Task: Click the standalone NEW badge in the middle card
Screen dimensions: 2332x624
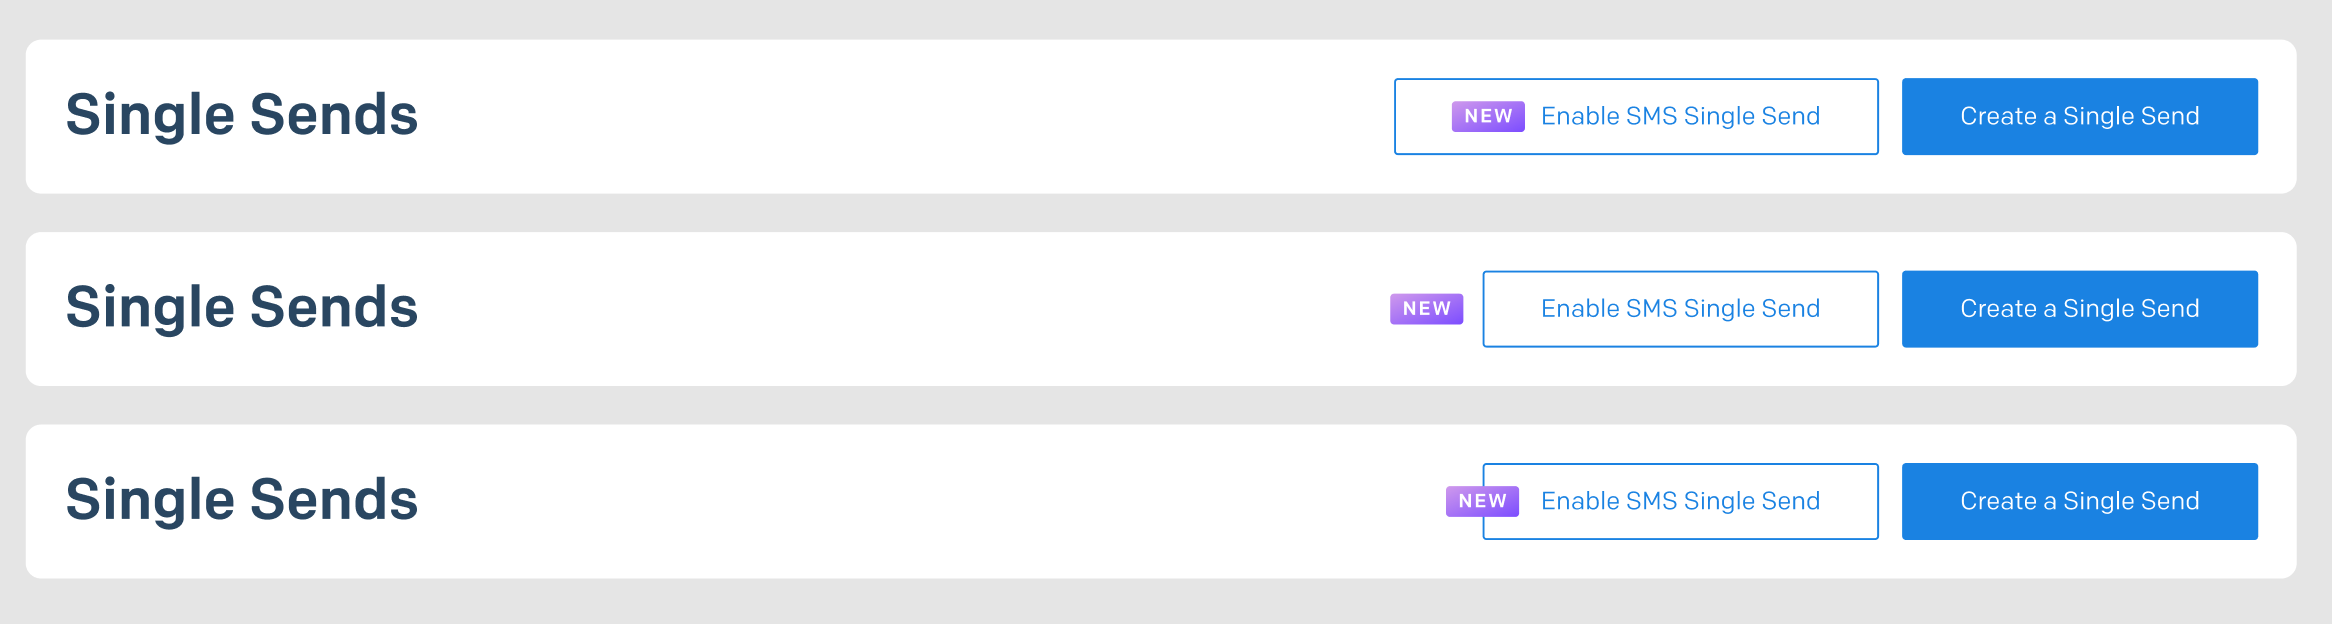Action: (1426, 309)
